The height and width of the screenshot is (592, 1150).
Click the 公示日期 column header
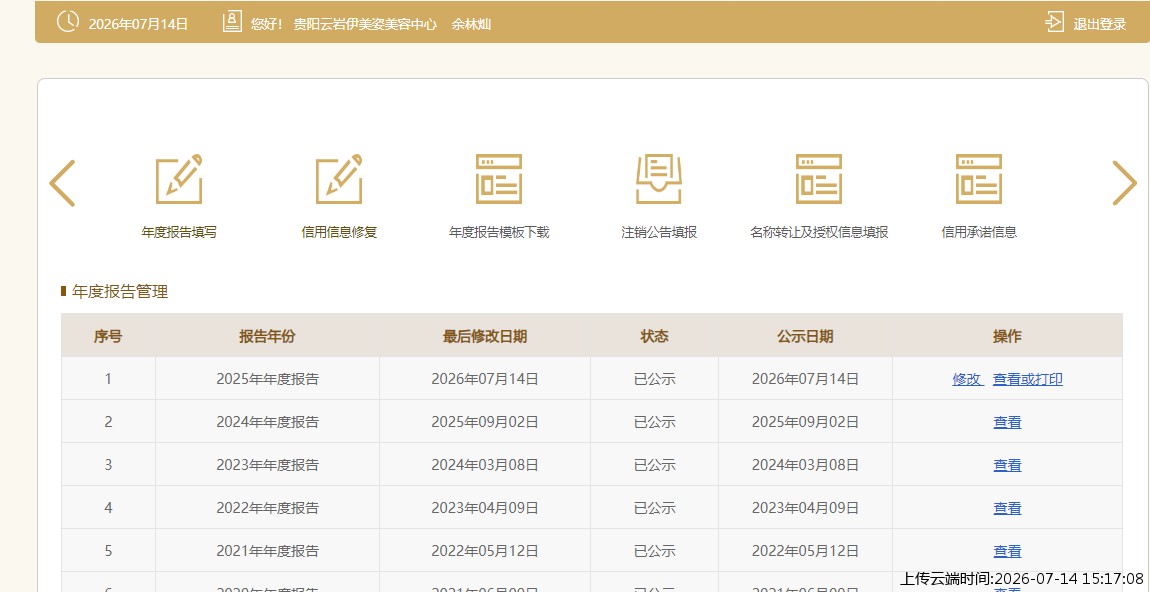805,337
